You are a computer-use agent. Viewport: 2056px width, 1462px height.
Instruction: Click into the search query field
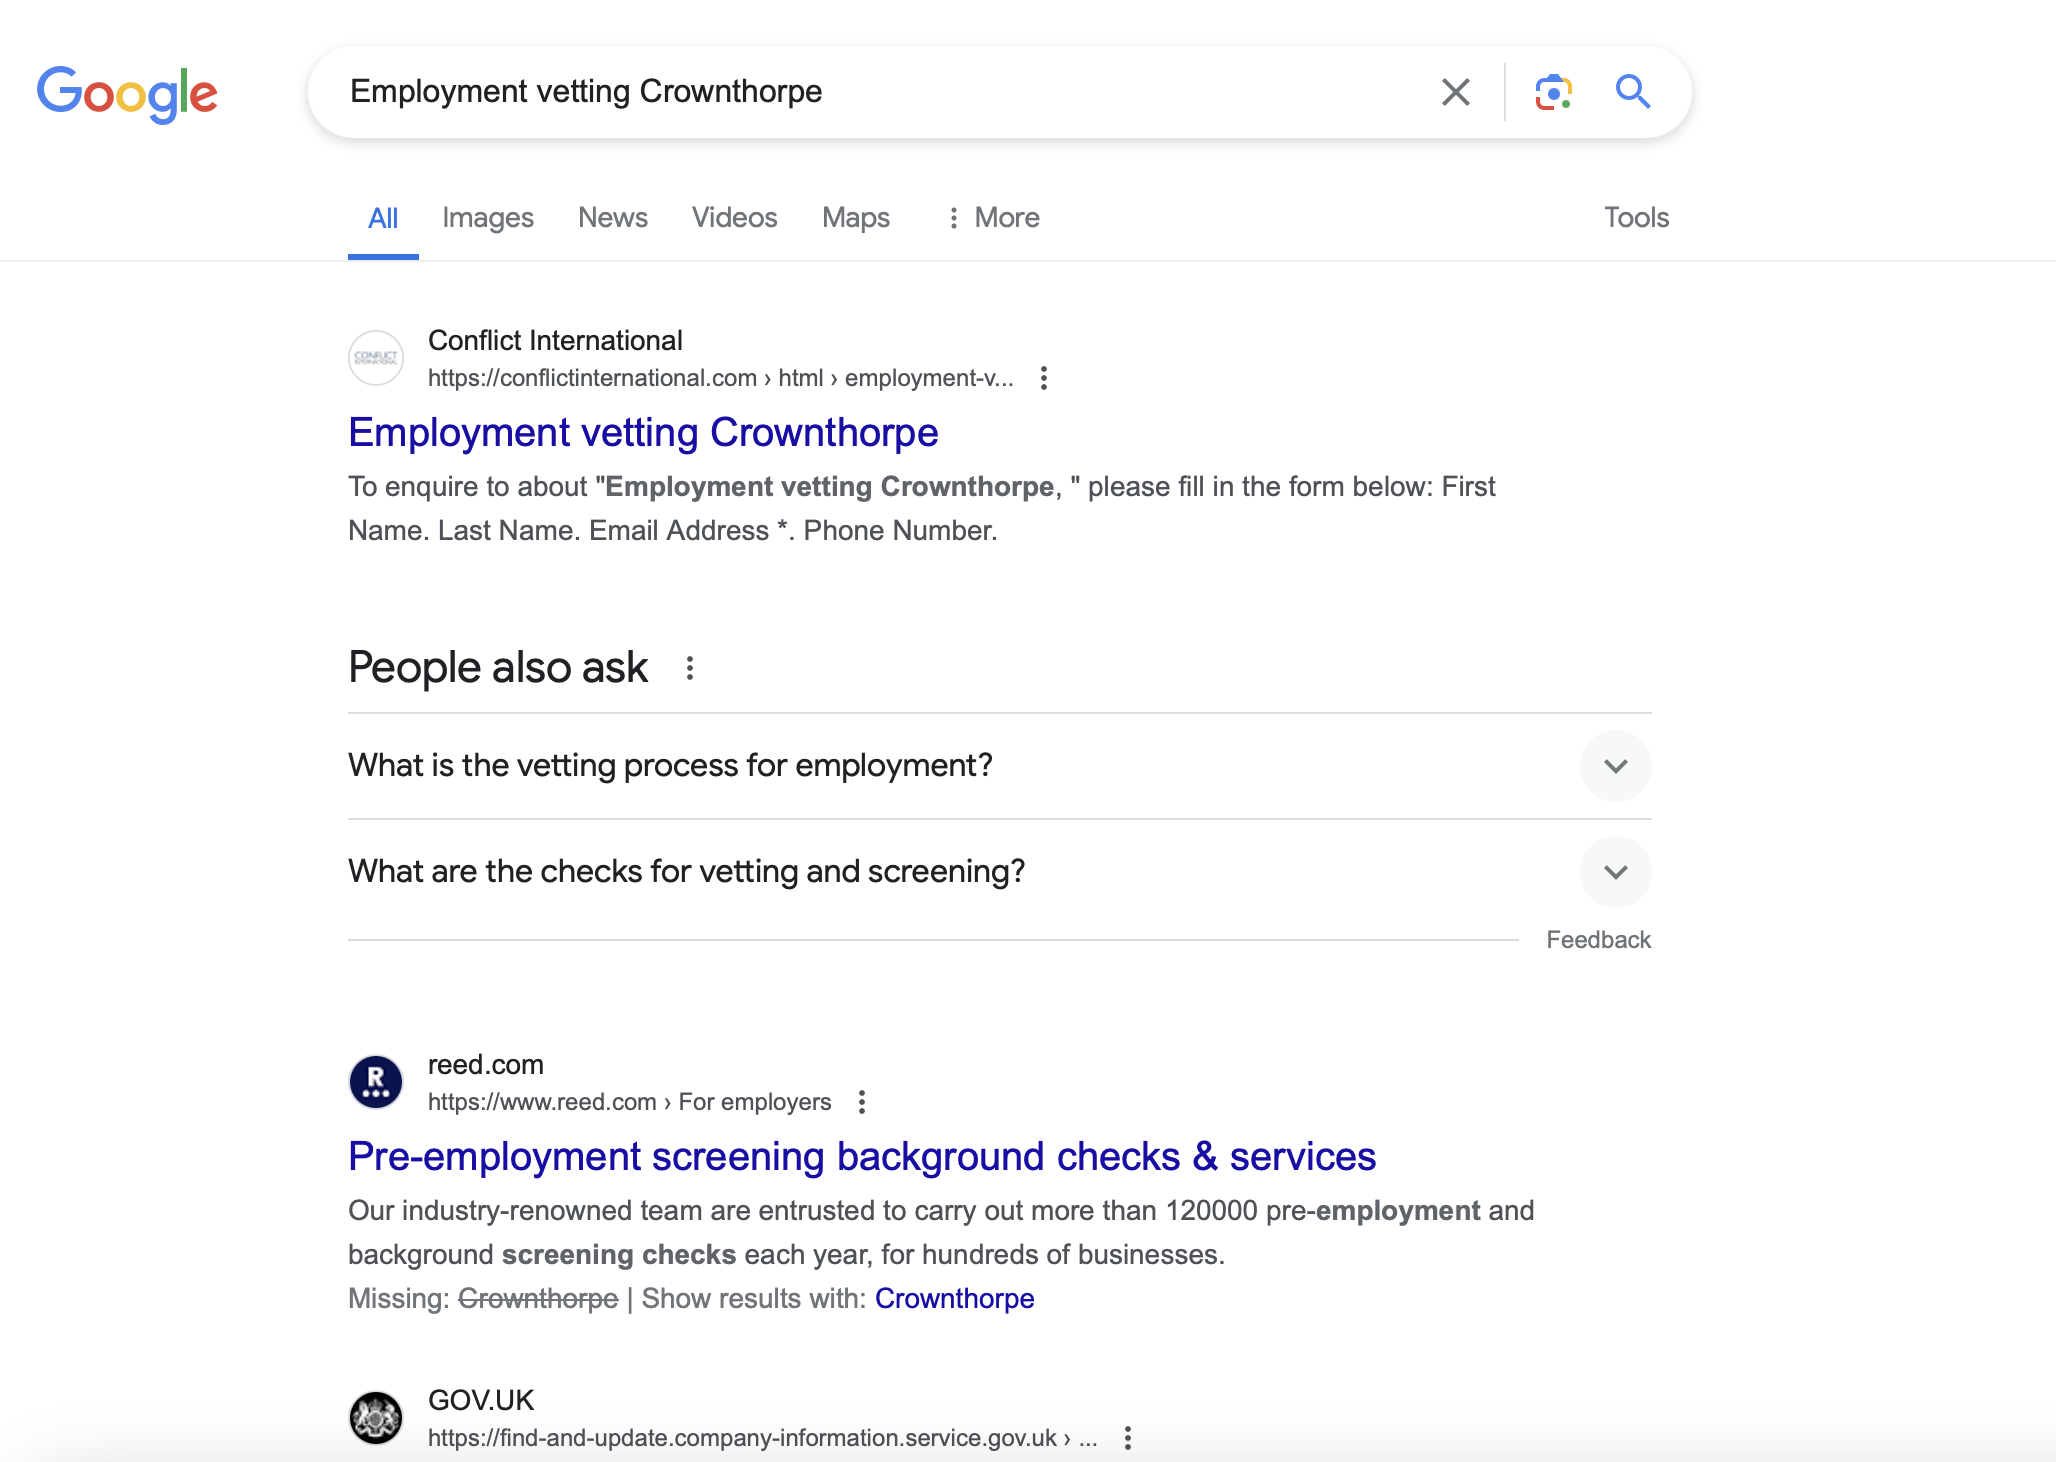pyautogui.click(x=880, y=92)
